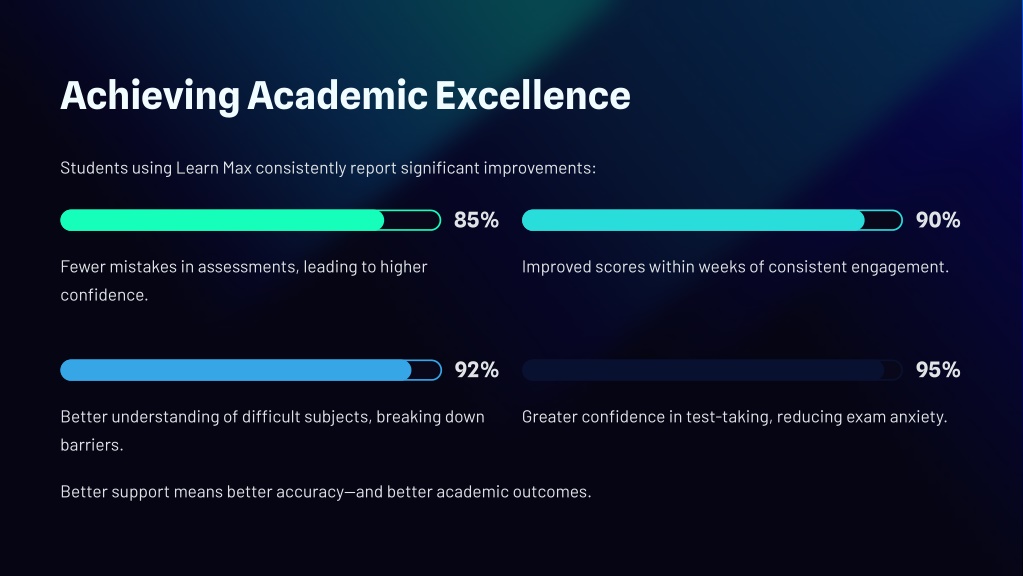Viewport: 1023px width, 576px height.
Task: Select the 90% percentage label
Action: pos(938,220)
